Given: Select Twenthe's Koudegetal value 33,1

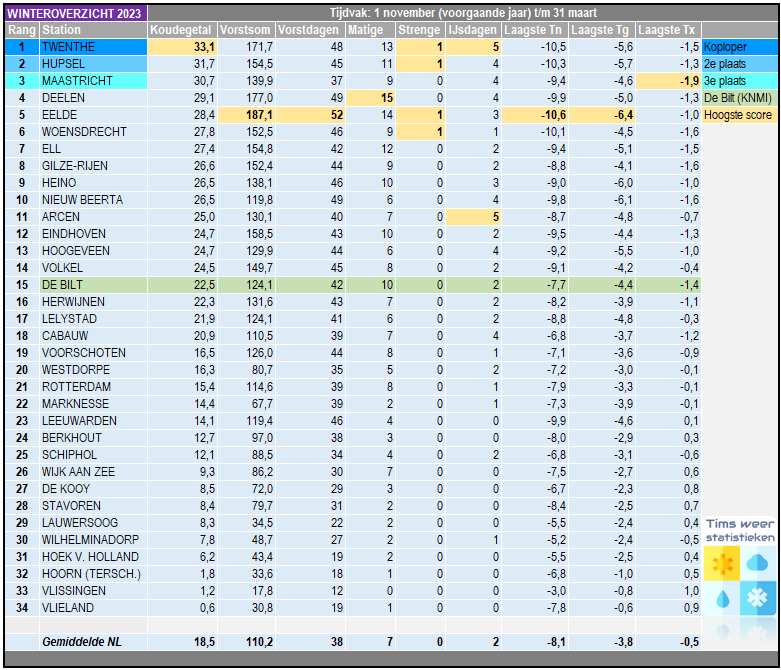Looking at the screenshot, I should pos(182,47).
